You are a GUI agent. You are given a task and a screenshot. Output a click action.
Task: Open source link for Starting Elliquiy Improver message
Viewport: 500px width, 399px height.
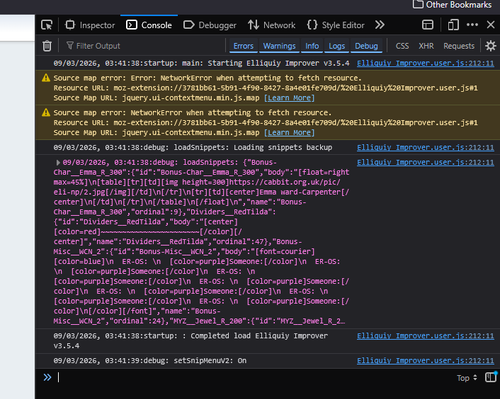pos(425,63)
